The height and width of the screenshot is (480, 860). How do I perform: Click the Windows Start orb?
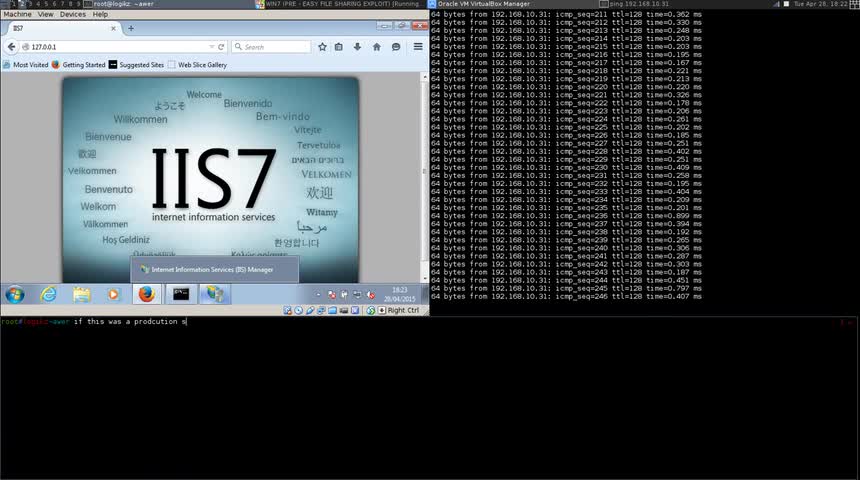[15, 295]
